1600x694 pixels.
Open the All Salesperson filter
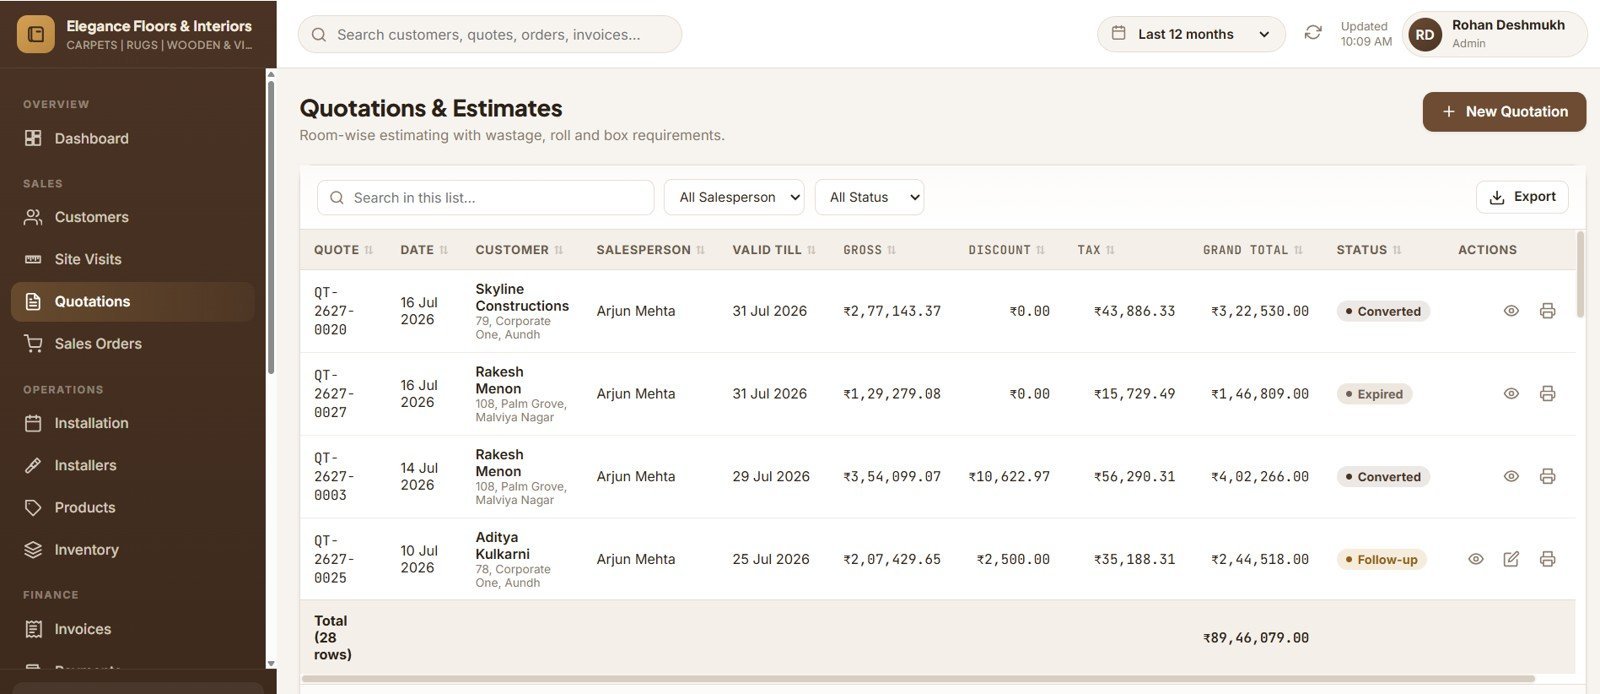(x=734, y=197)
